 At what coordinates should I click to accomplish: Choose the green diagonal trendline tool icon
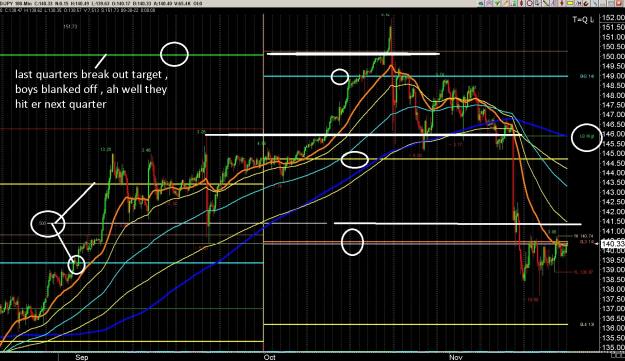(546, 3)
